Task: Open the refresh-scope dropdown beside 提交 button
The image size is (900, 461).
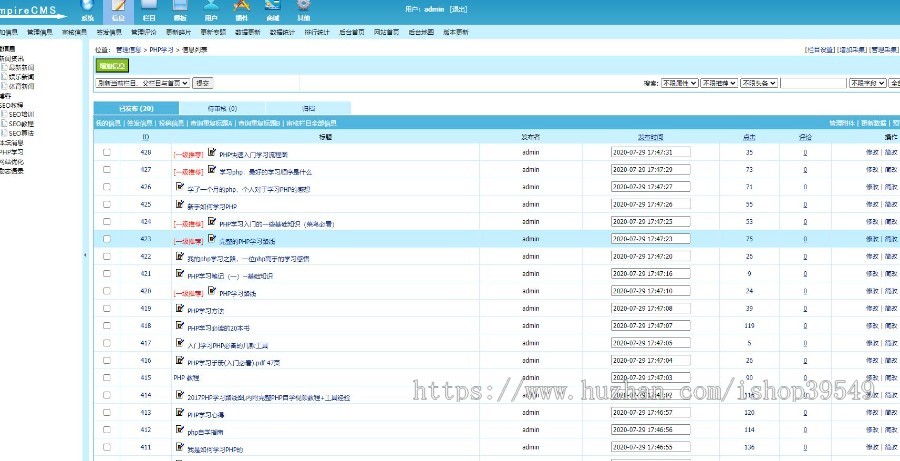Action: [142, 83]
